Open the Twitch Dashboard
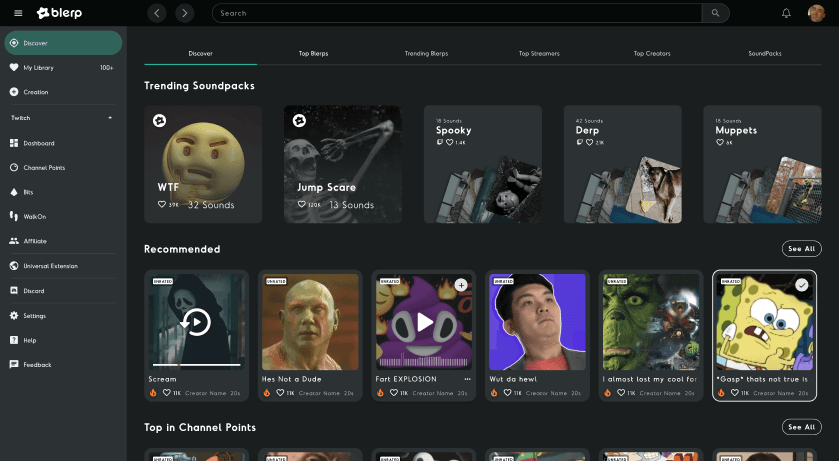Image resolution: width=839 pixels, height=461 pixels. (x=63, y=143)
